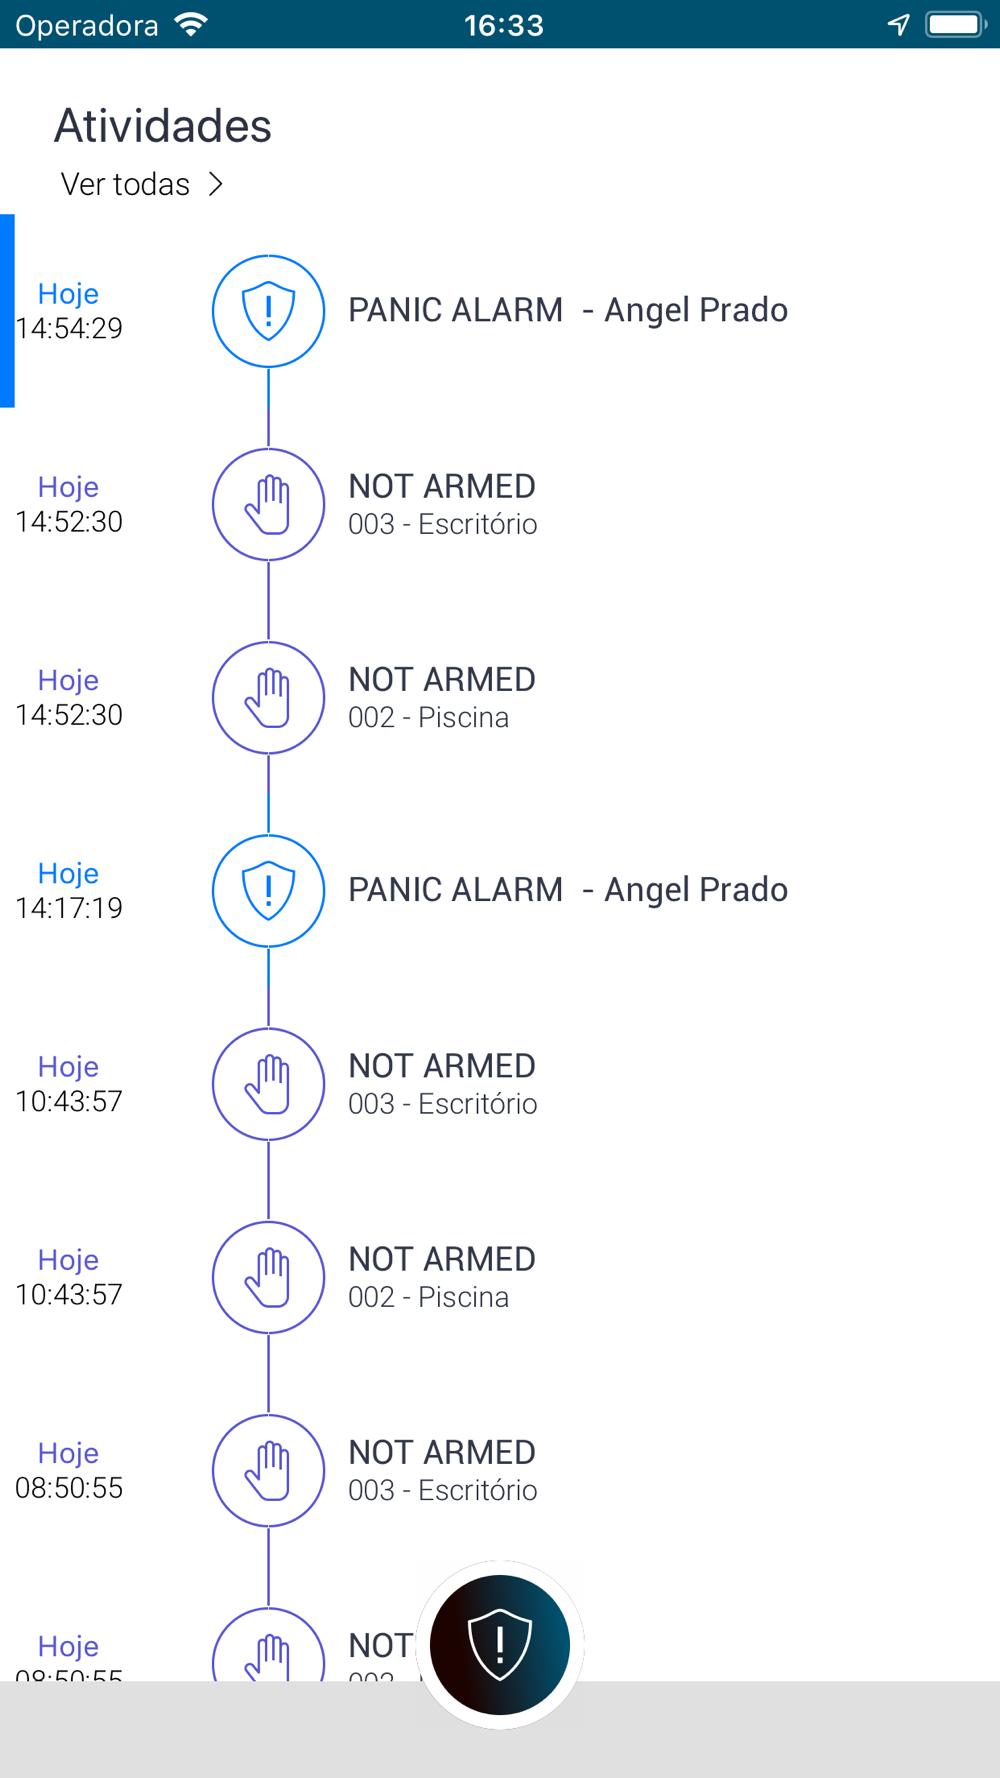Open PANIC ALARM - Angel Prado at 14:17:19
This screenshot has width=1000, height=1778.
pyautogui.click(x=567, y=890)
